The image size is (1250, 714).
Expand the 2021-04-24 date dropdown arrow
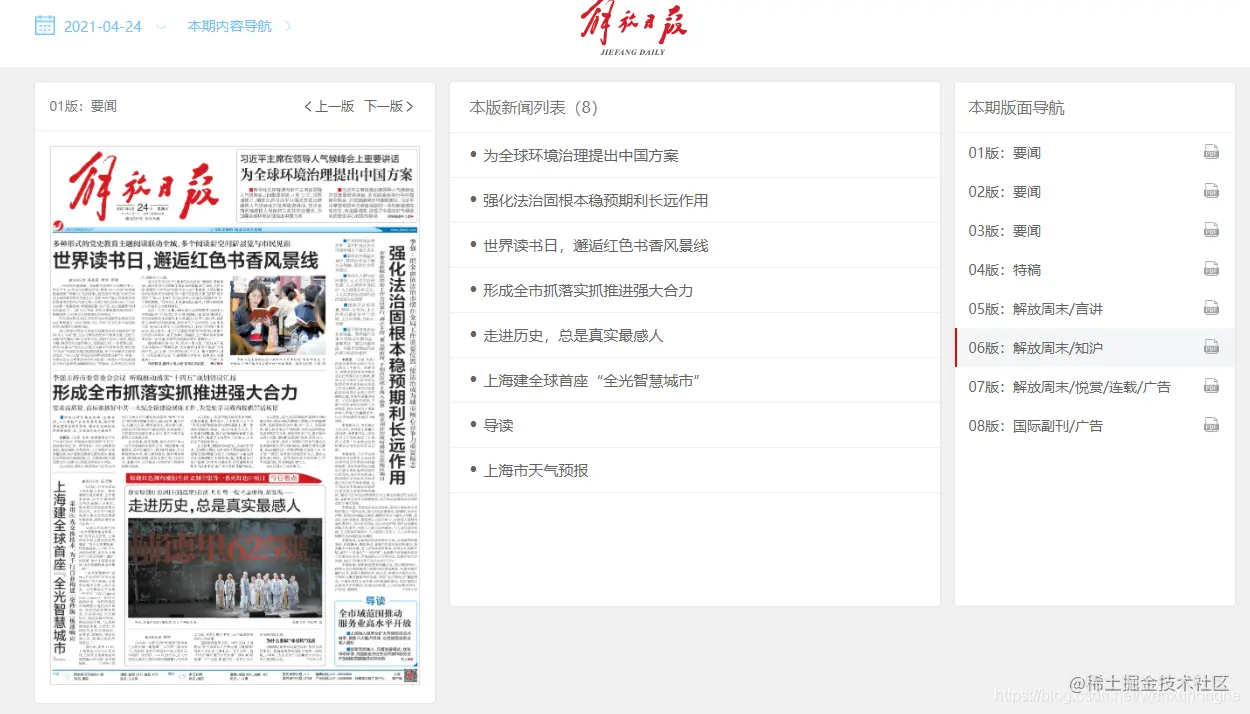tap(160, 26)
